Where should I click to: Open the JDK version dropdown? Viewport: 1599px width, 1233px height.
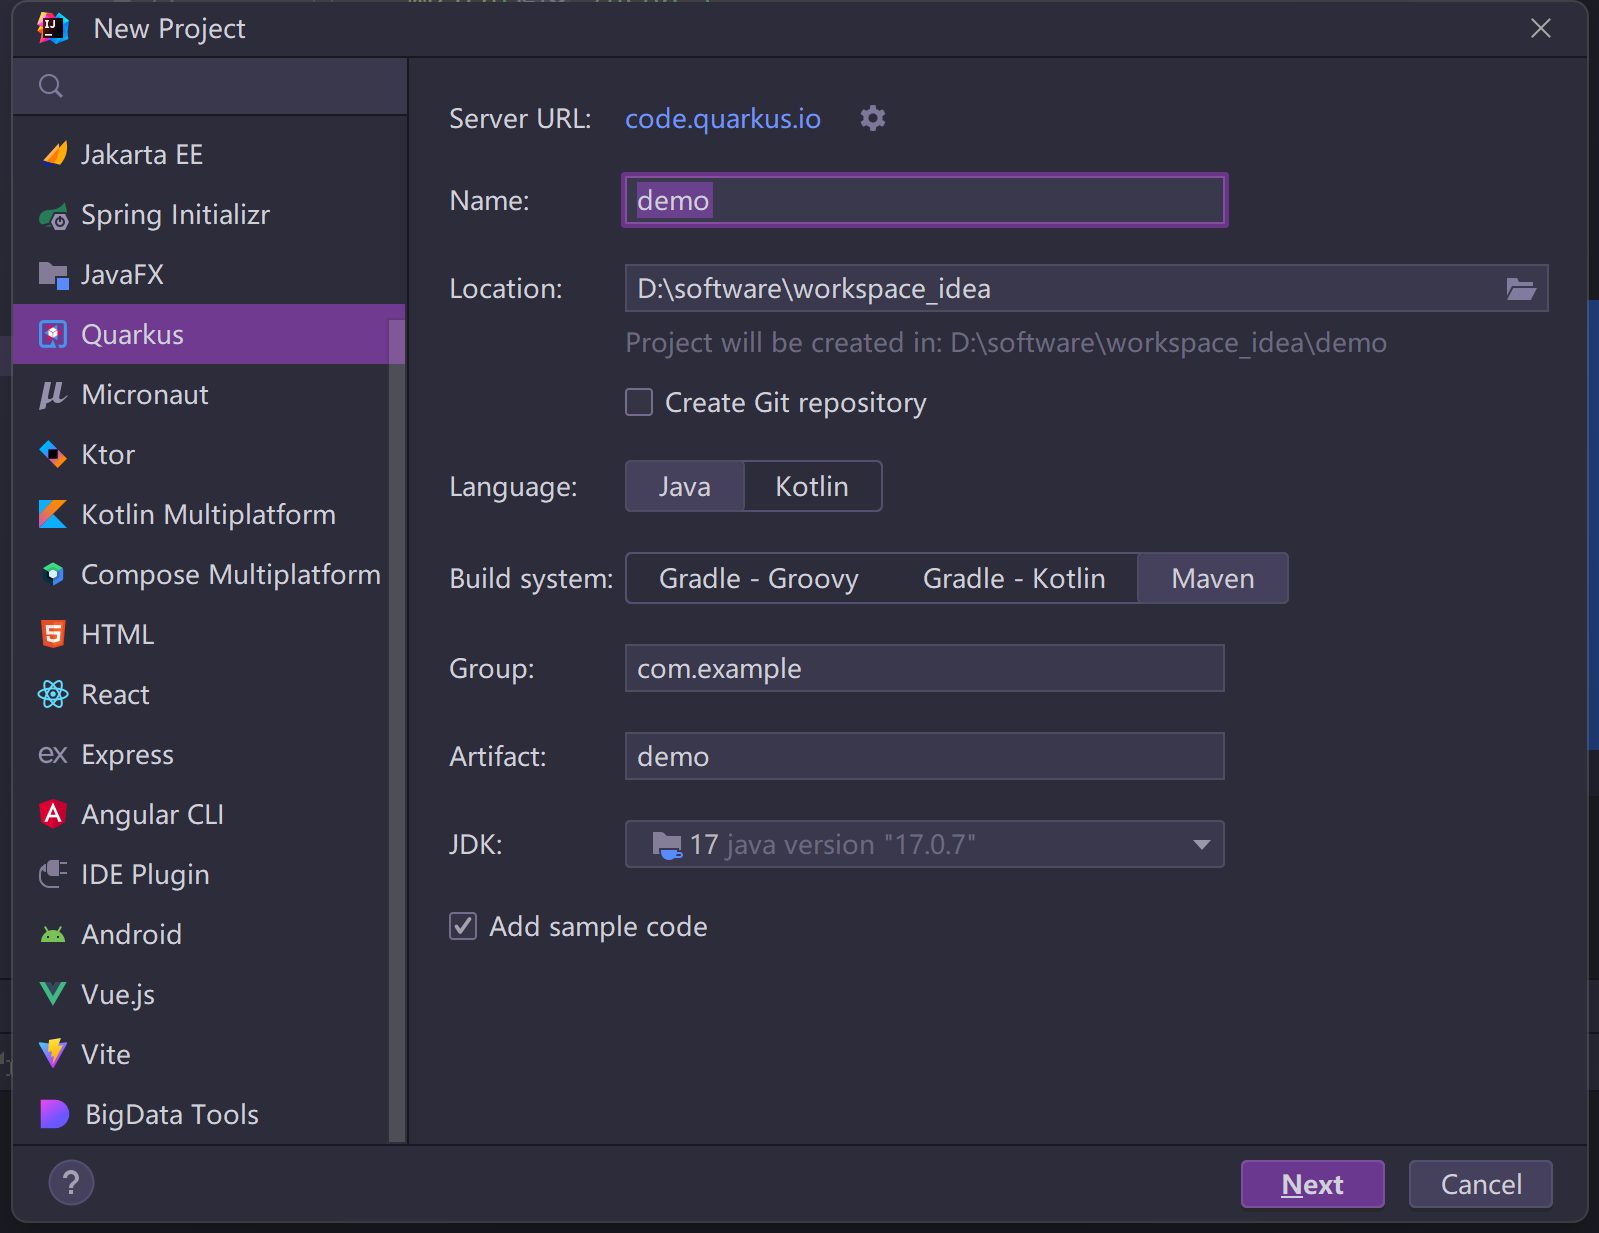point(925,844)
